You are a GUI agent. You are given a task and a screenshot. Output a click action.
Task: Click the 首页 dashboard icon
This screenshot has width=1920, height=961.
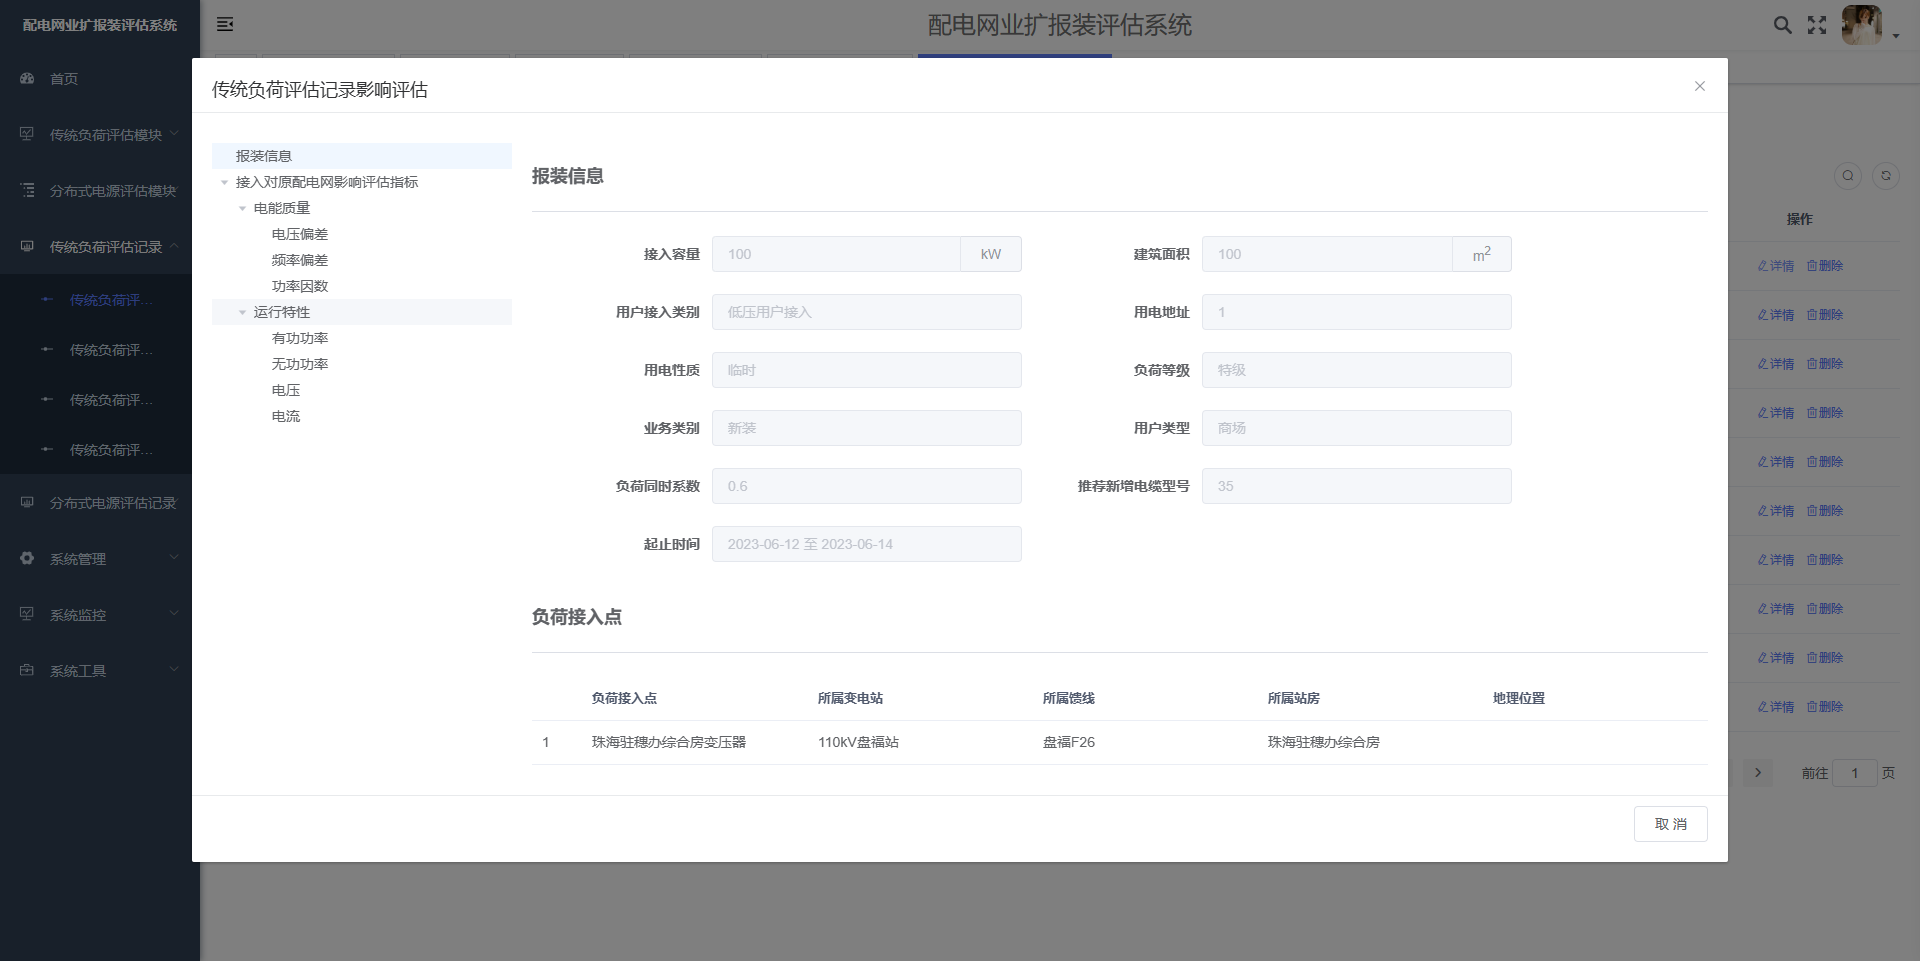coord(27,78)
